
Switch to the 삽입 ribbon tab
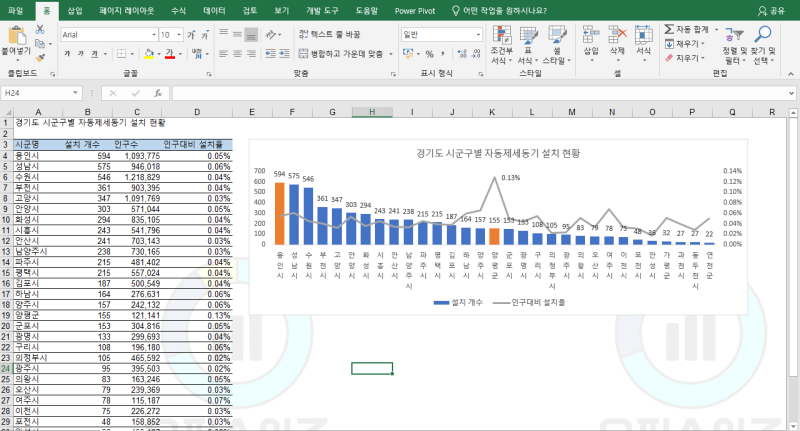[75, 11]
